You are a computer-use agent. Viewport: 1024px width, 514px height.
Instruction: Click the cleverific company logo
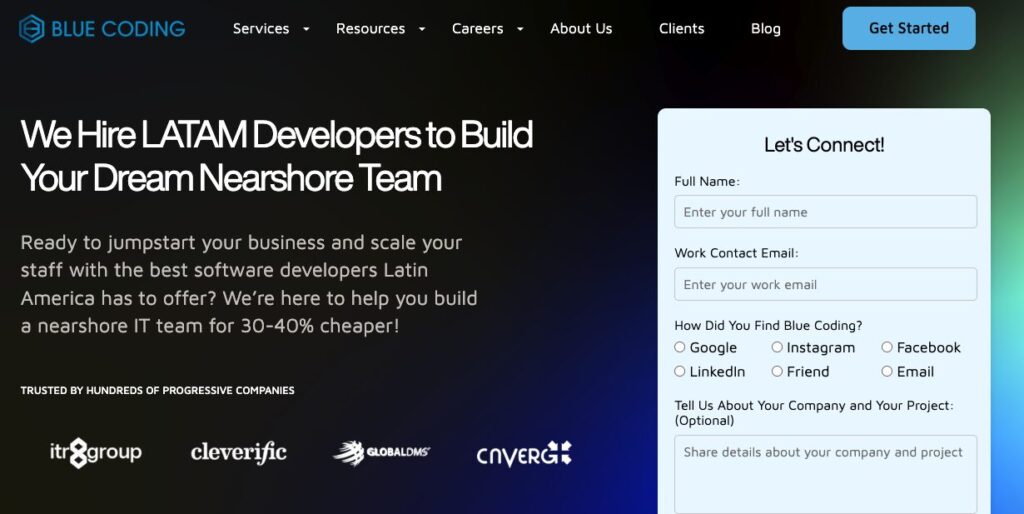[x=239, y=453]
